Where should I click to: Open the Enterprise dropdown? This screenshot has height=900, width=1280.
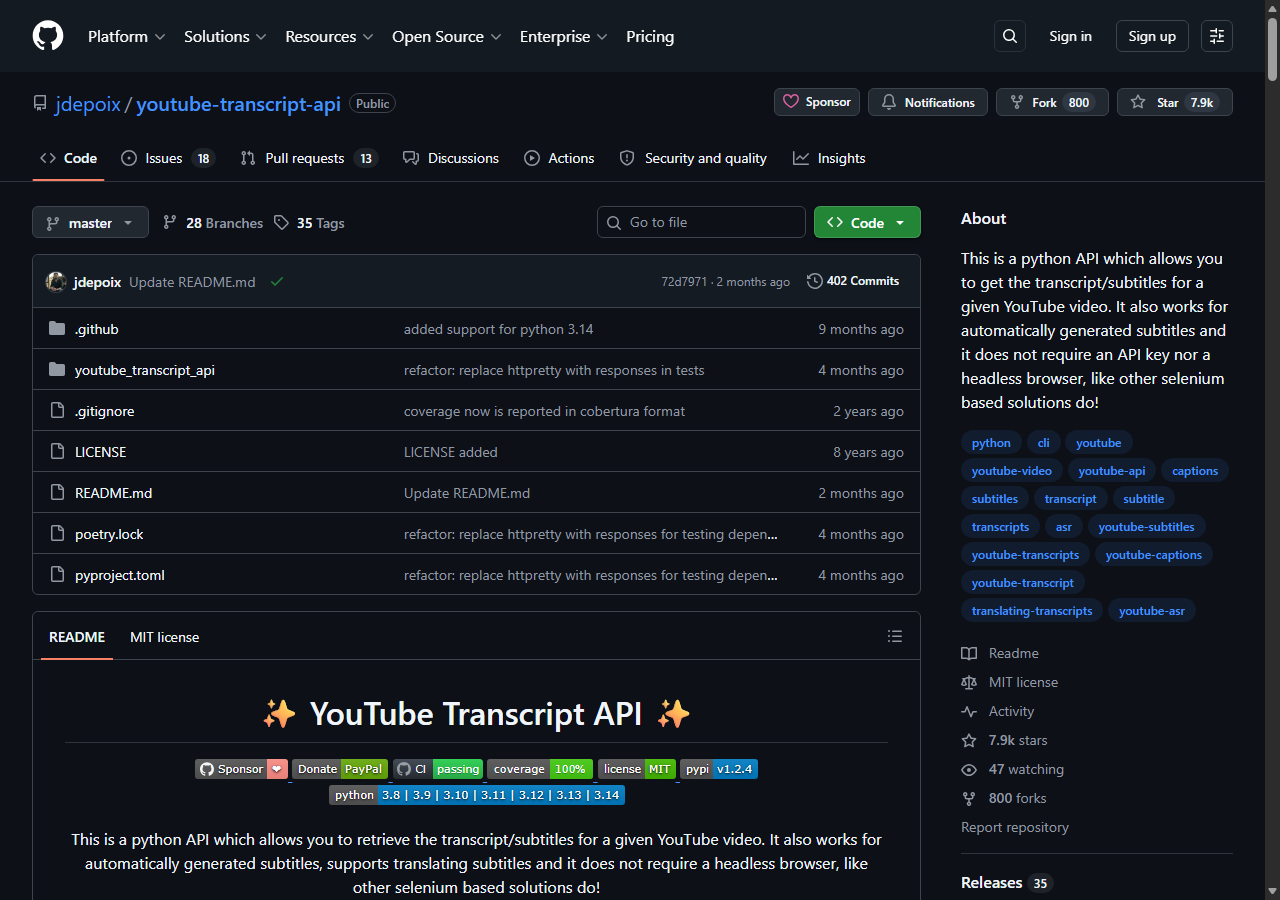[x=563, y=36]
